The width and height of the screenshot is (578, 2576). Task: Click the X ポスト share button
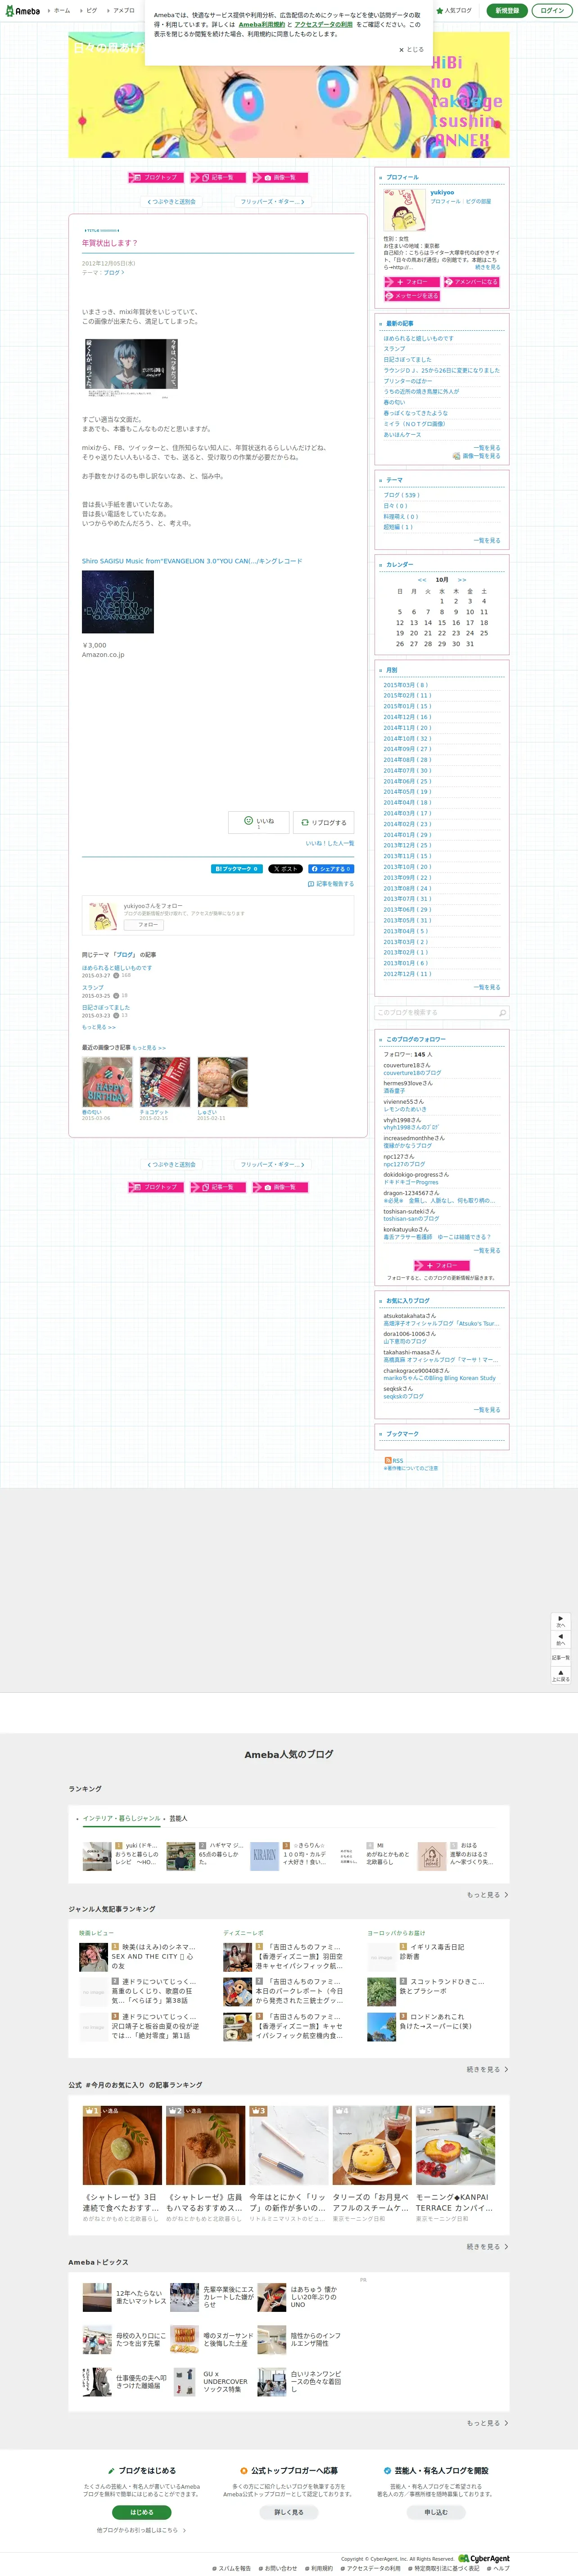[x=286, y=869]
